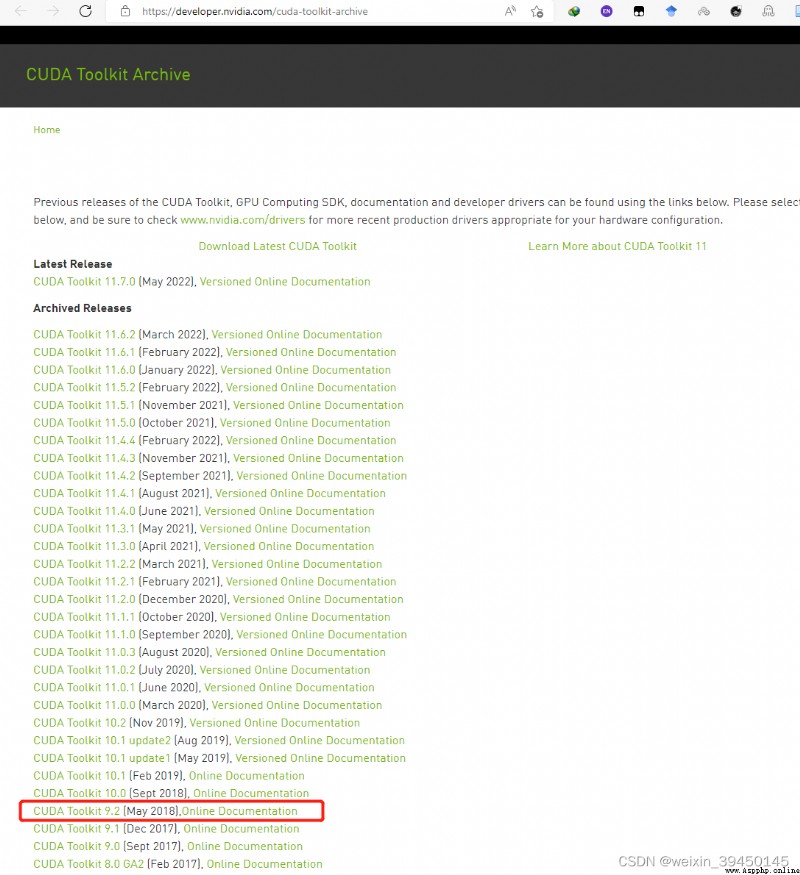Open the green globe extension icon
The image size is (800, 875).
click(x=574, y=11)
